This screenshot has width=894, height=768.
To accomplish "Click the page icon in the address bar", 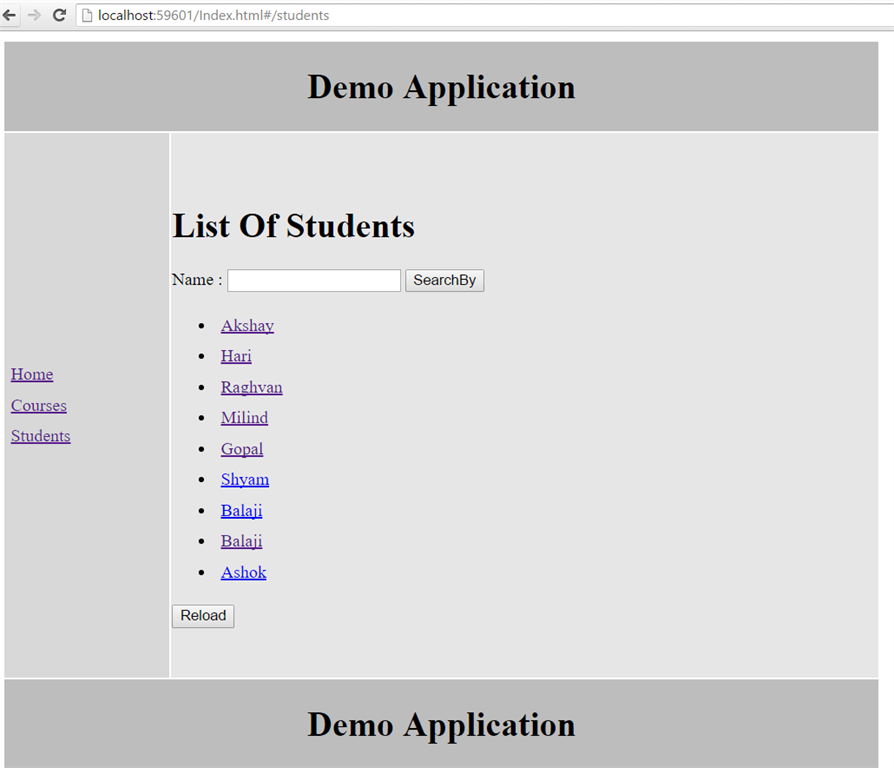I will 87,15.
